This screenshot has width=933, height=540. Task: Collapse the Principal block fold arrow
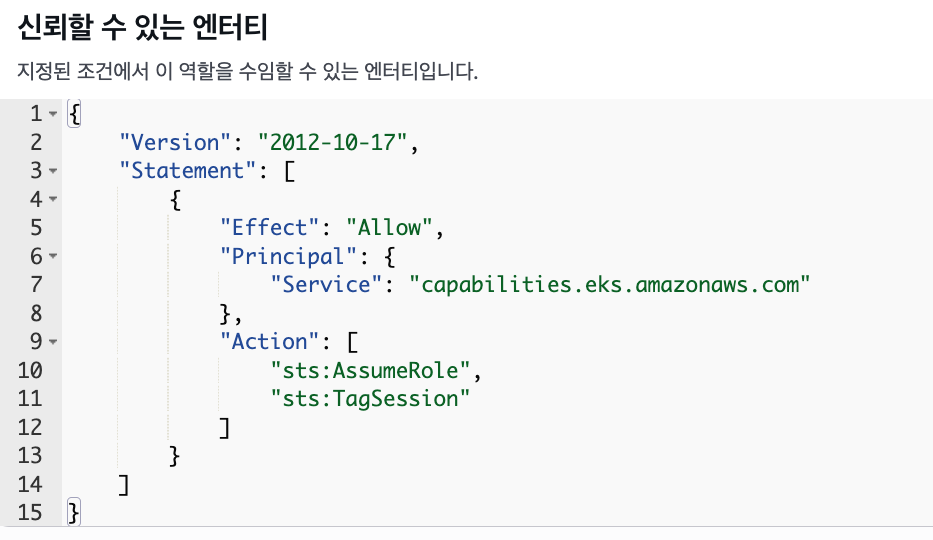coord(53,257)
